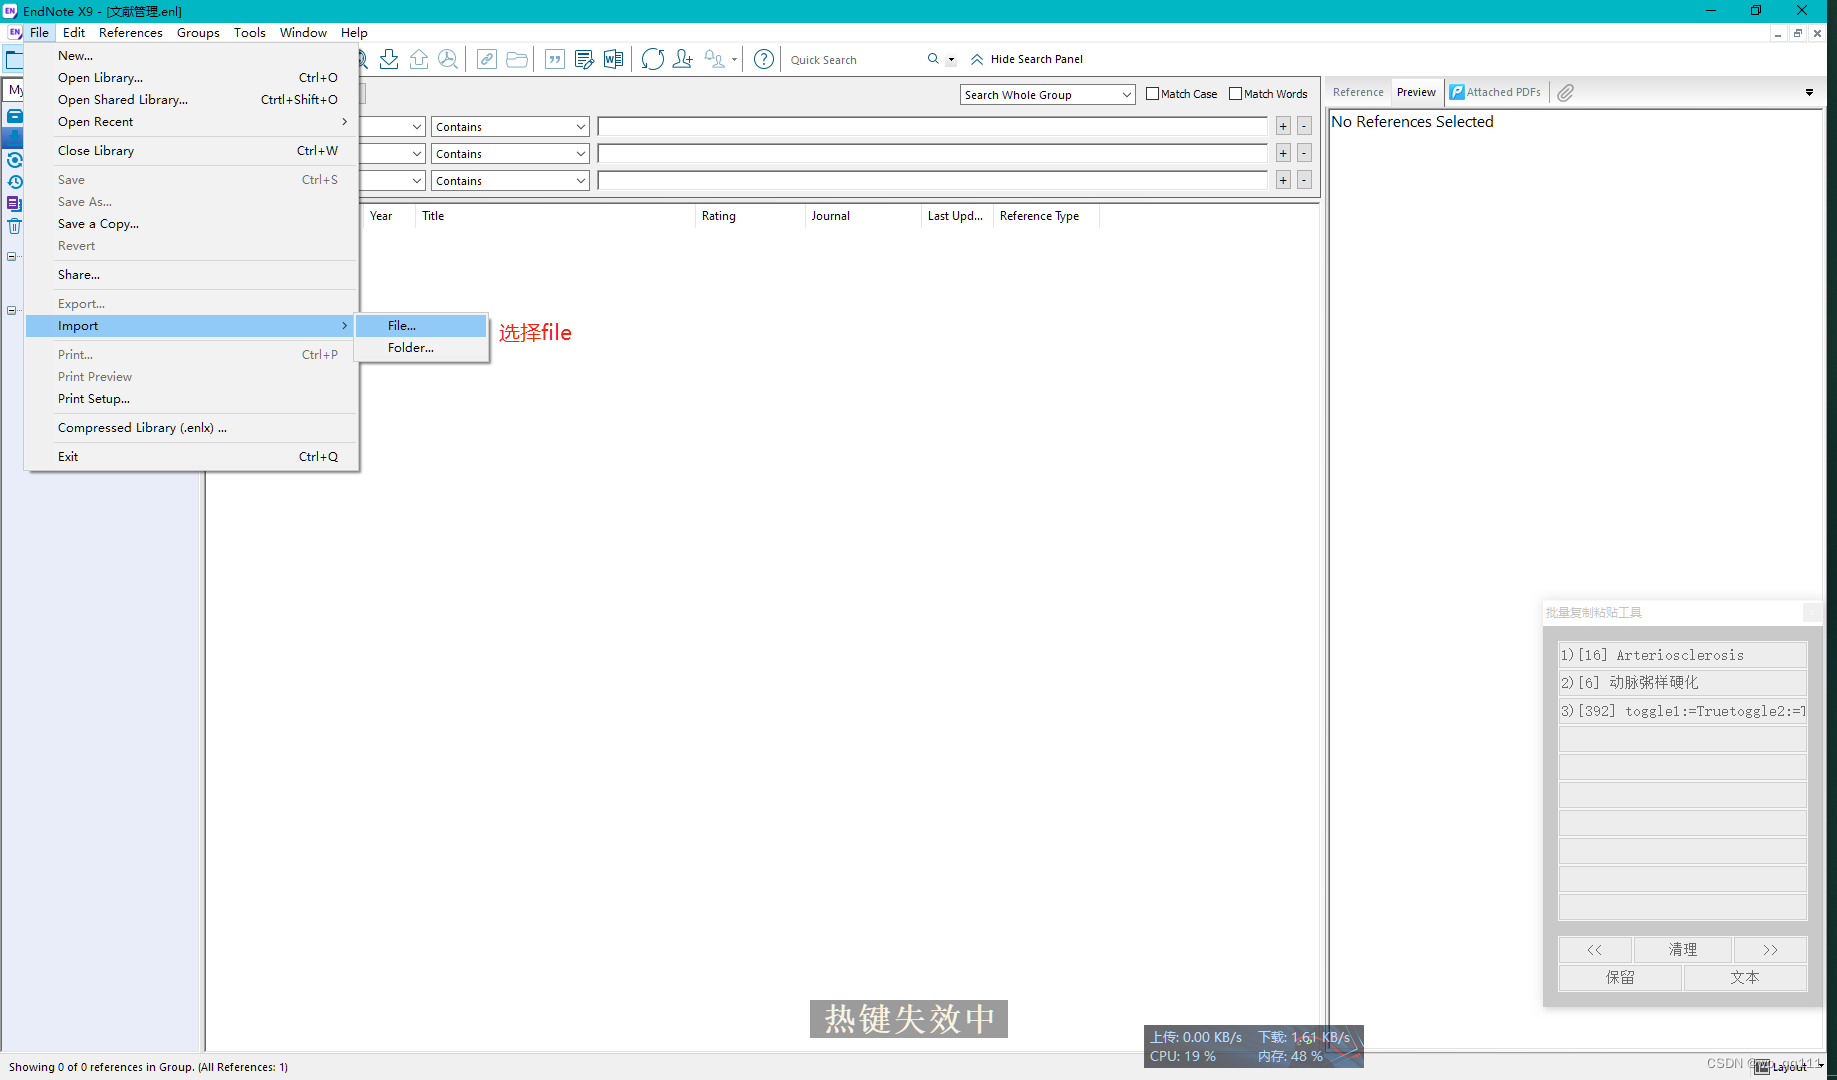
Task: Choose Close Library from File menu
Action: (x=191, y=151)
